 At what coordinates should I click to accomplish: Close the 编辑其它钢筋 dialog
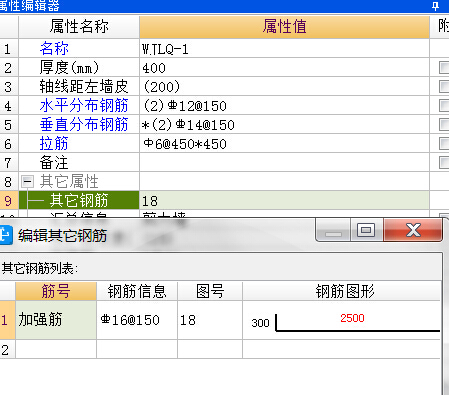pyautogui.click(x=413, y=230)
